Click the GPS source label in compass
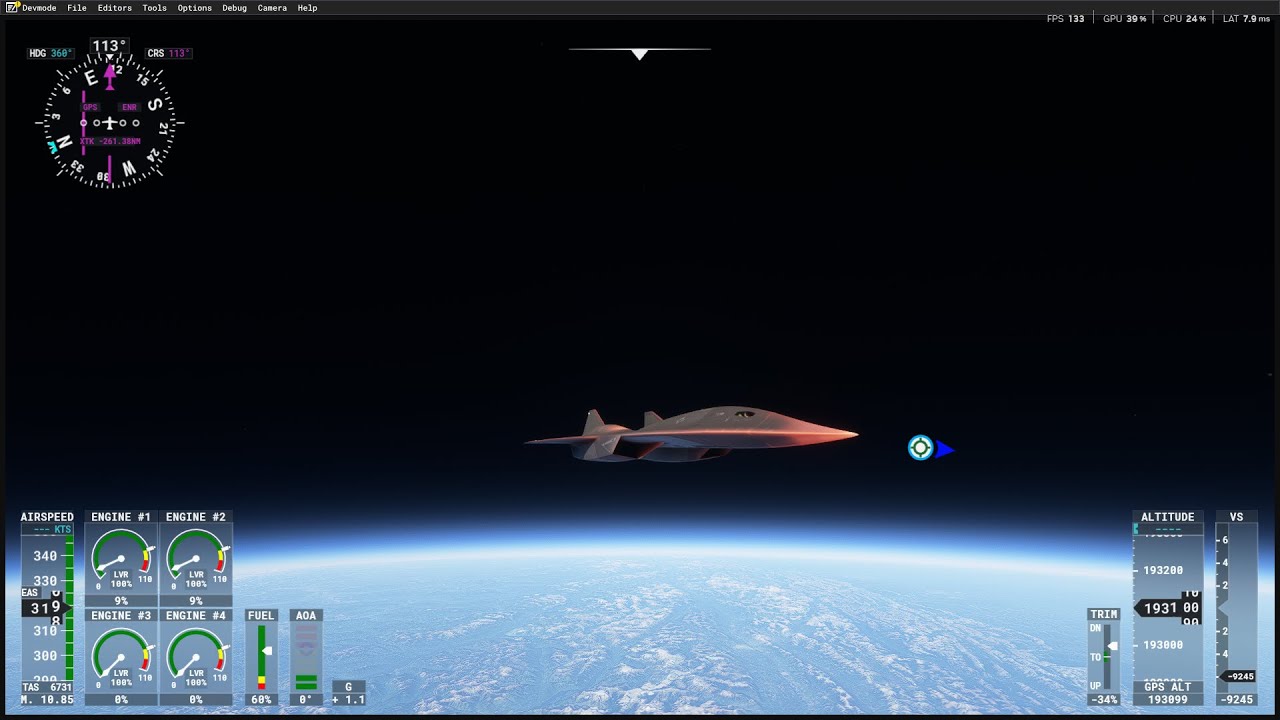The width and height of the screenshot is (1280, 720). coord(90,107)
